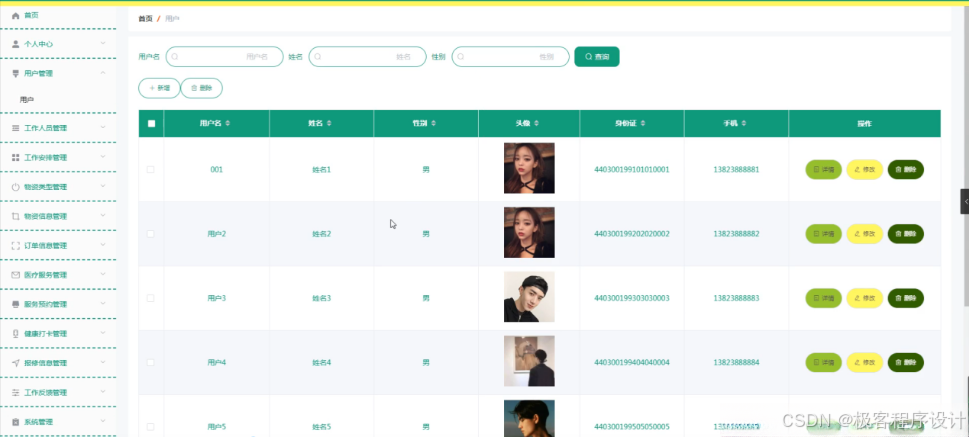Check the checkbox for row 001
Viewport: 970px width, 438px height.
150,170
